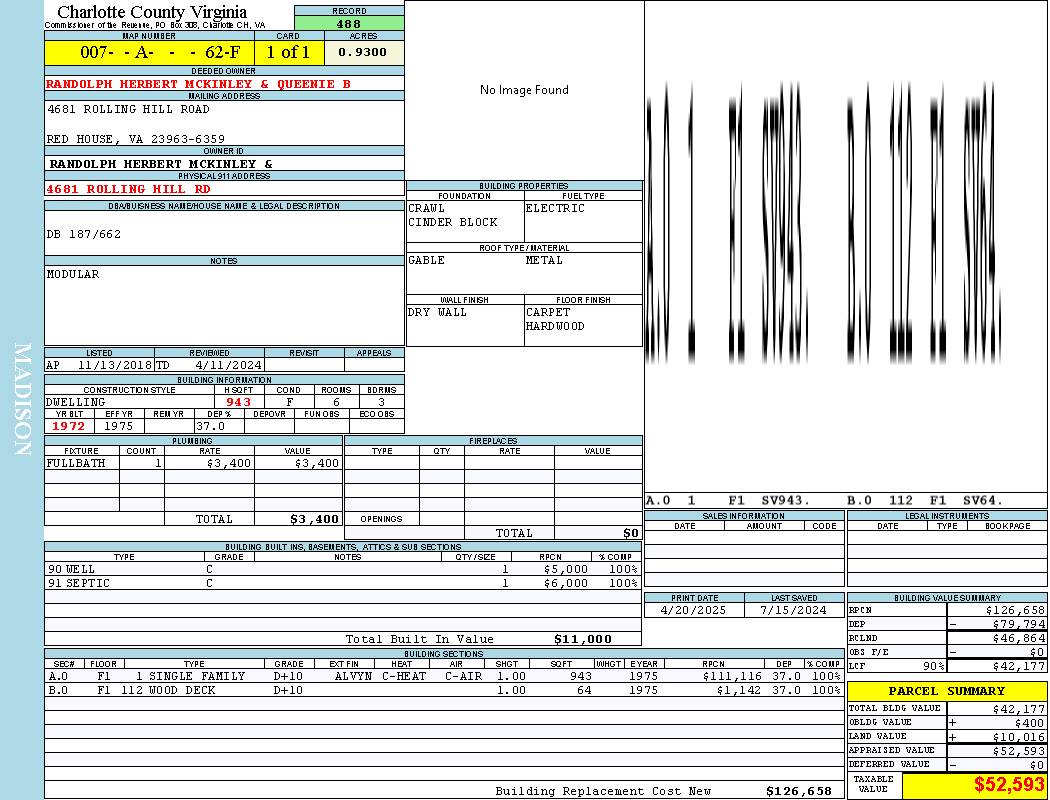
Task: Click foundation CINDER BLOCK
Action: 453,222
